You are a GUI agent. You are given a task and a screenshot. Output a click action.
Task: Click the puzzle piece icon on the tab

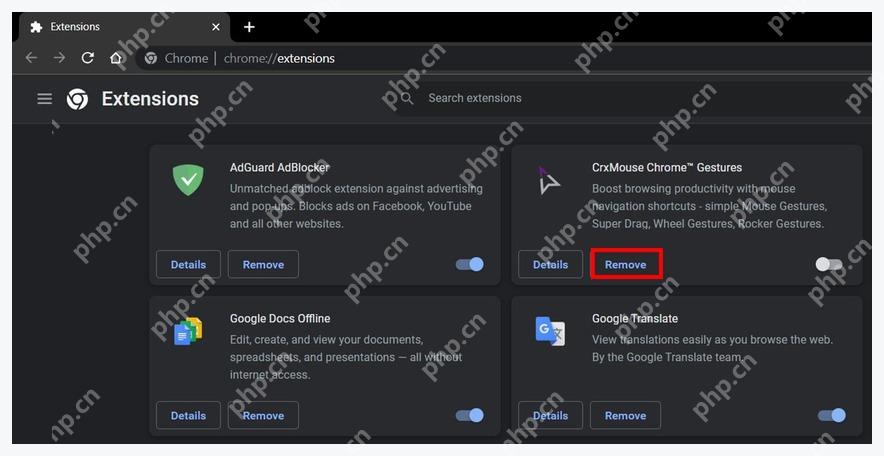click(x=36, y=26)
